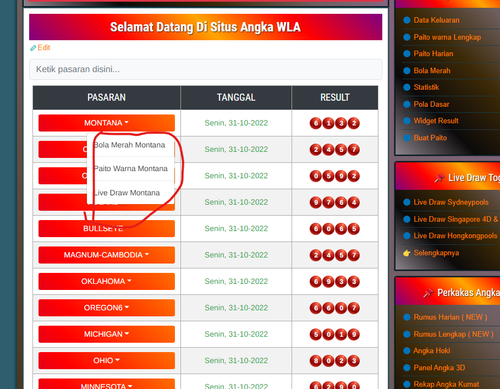
Task: Click the Edit pencil icon
Action: point(33,48)
